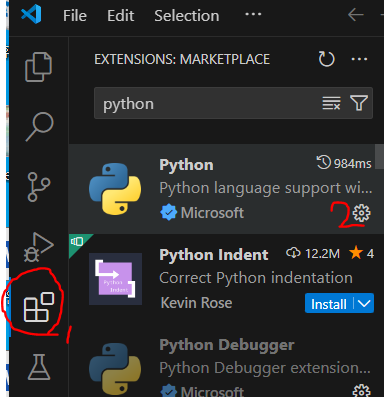The image size is (384, 397).
Task: Open the Testing flask view
Action: (x=39, y=367)
